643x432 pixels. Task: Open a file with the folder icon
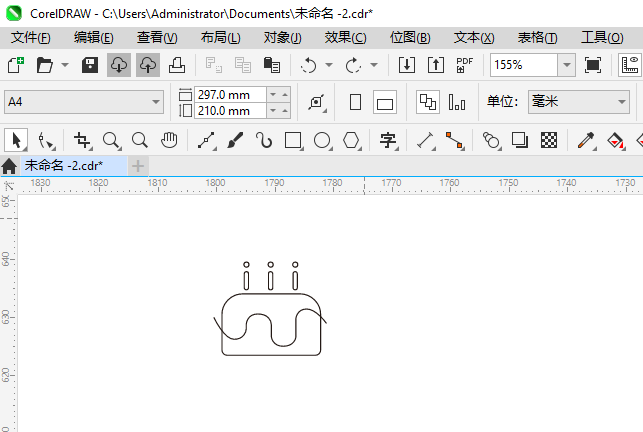coord(45,65)
